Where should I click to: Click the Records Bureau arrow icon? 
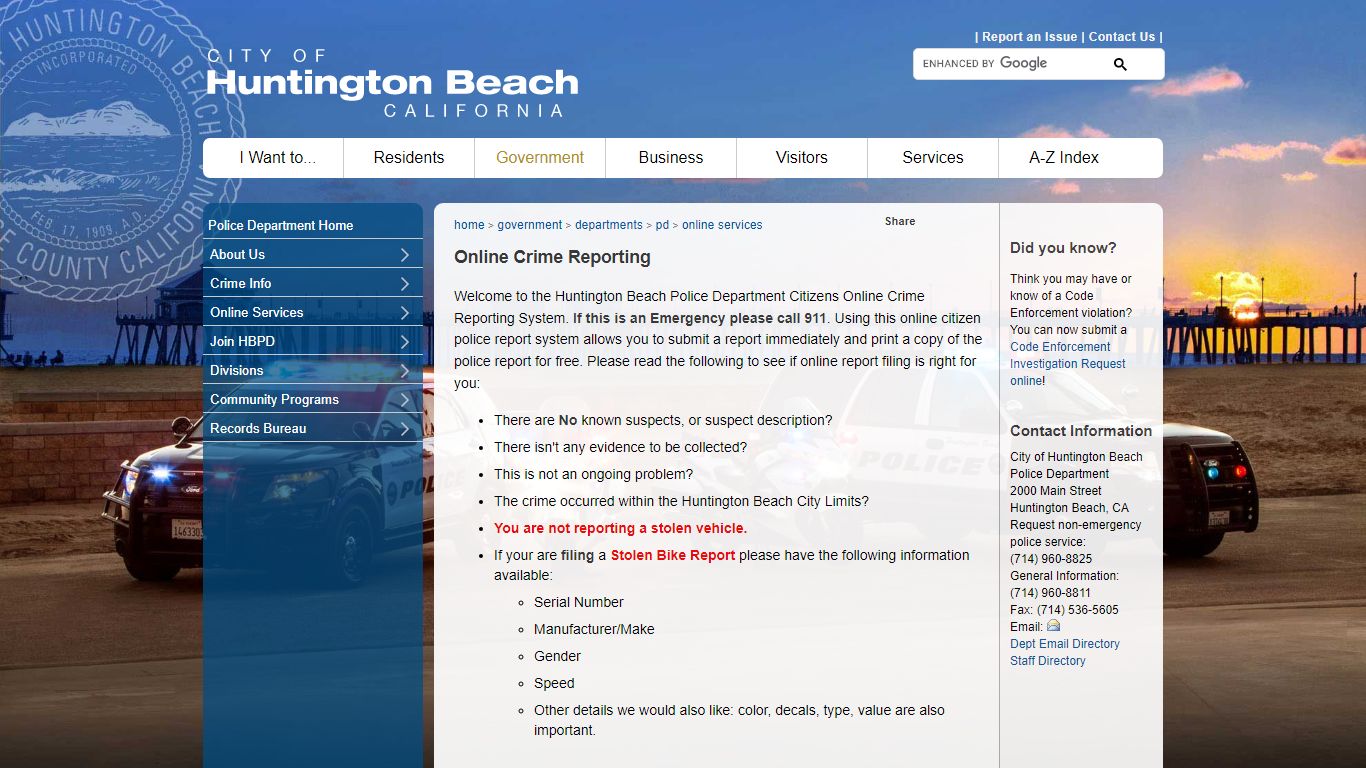[404, 428]
